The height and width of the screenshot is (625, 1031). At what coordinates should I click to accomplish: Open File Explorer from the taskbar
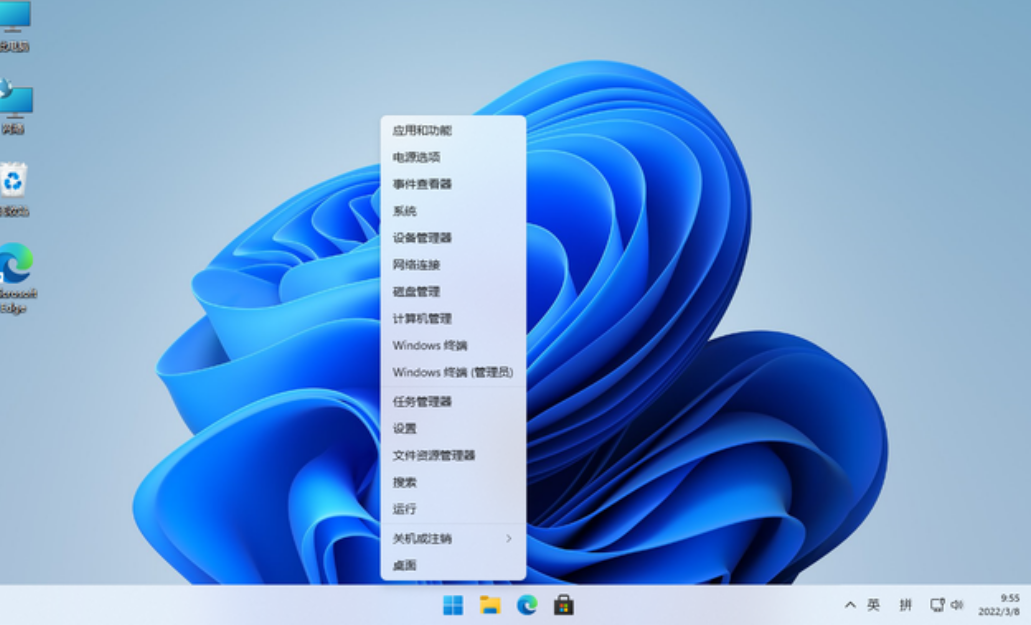(x=490, y=605)
